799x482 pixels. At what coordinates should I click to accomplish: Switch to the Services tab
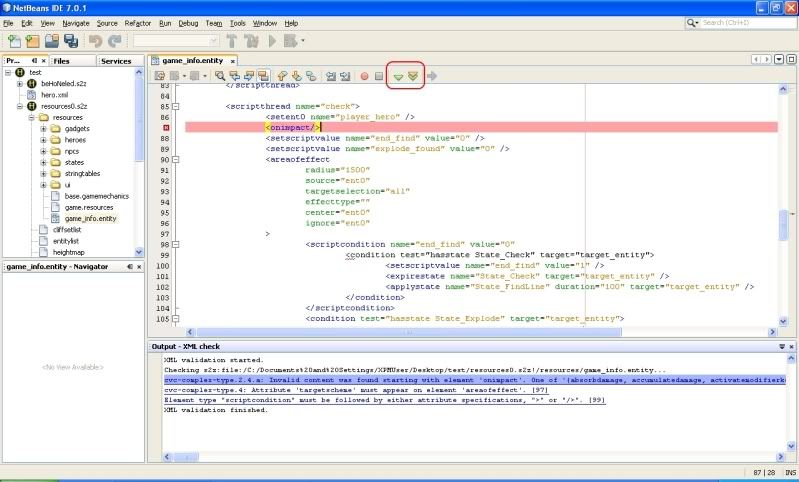[115, 61]
